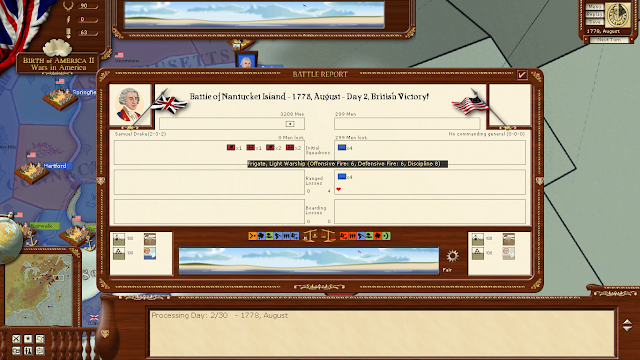
Task: Click the blue American squadron icon in Initial Squadrons
Action: (x=342, y=147)
